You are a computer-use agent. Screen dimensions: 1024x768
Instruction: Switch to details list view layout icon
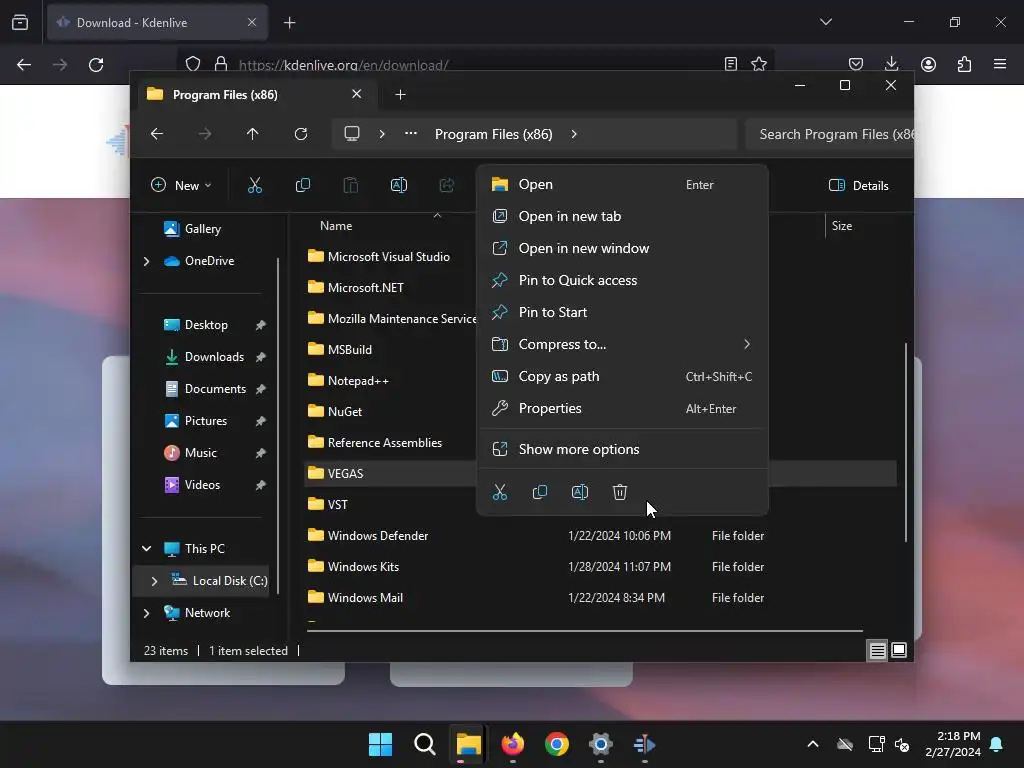click(x=877, y=650)
